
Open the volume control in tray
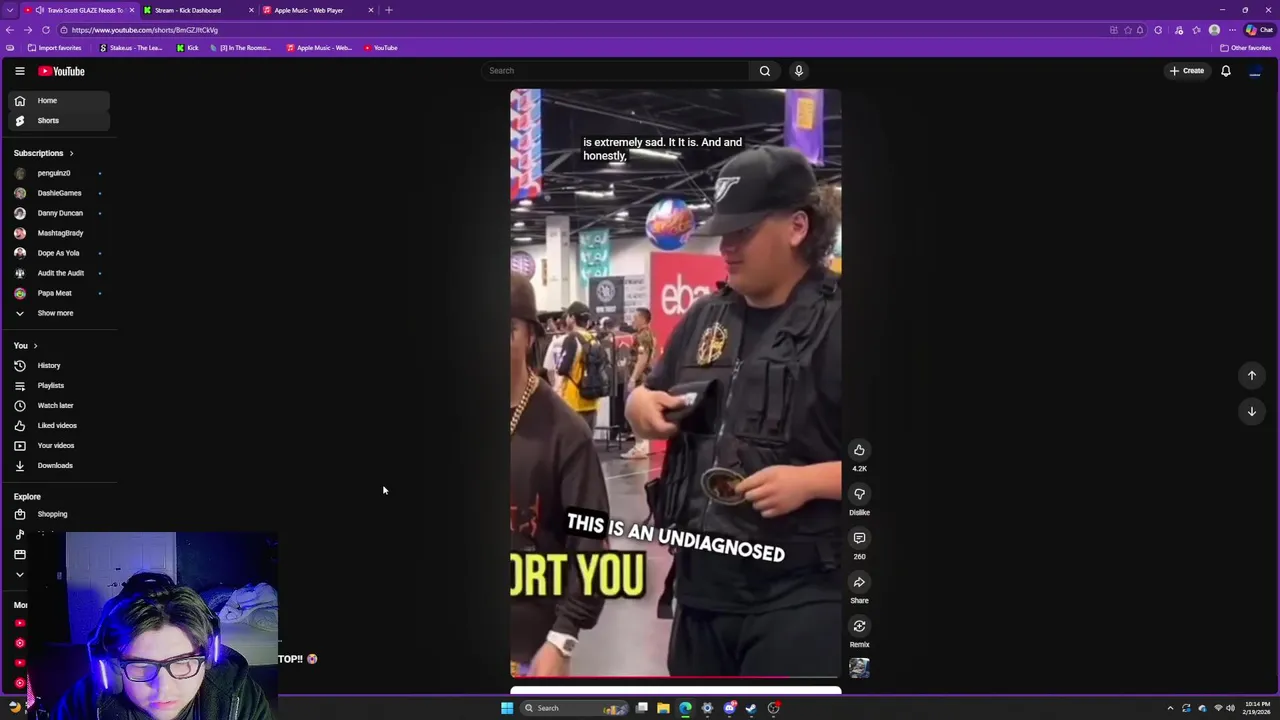tap(1230, 708)
